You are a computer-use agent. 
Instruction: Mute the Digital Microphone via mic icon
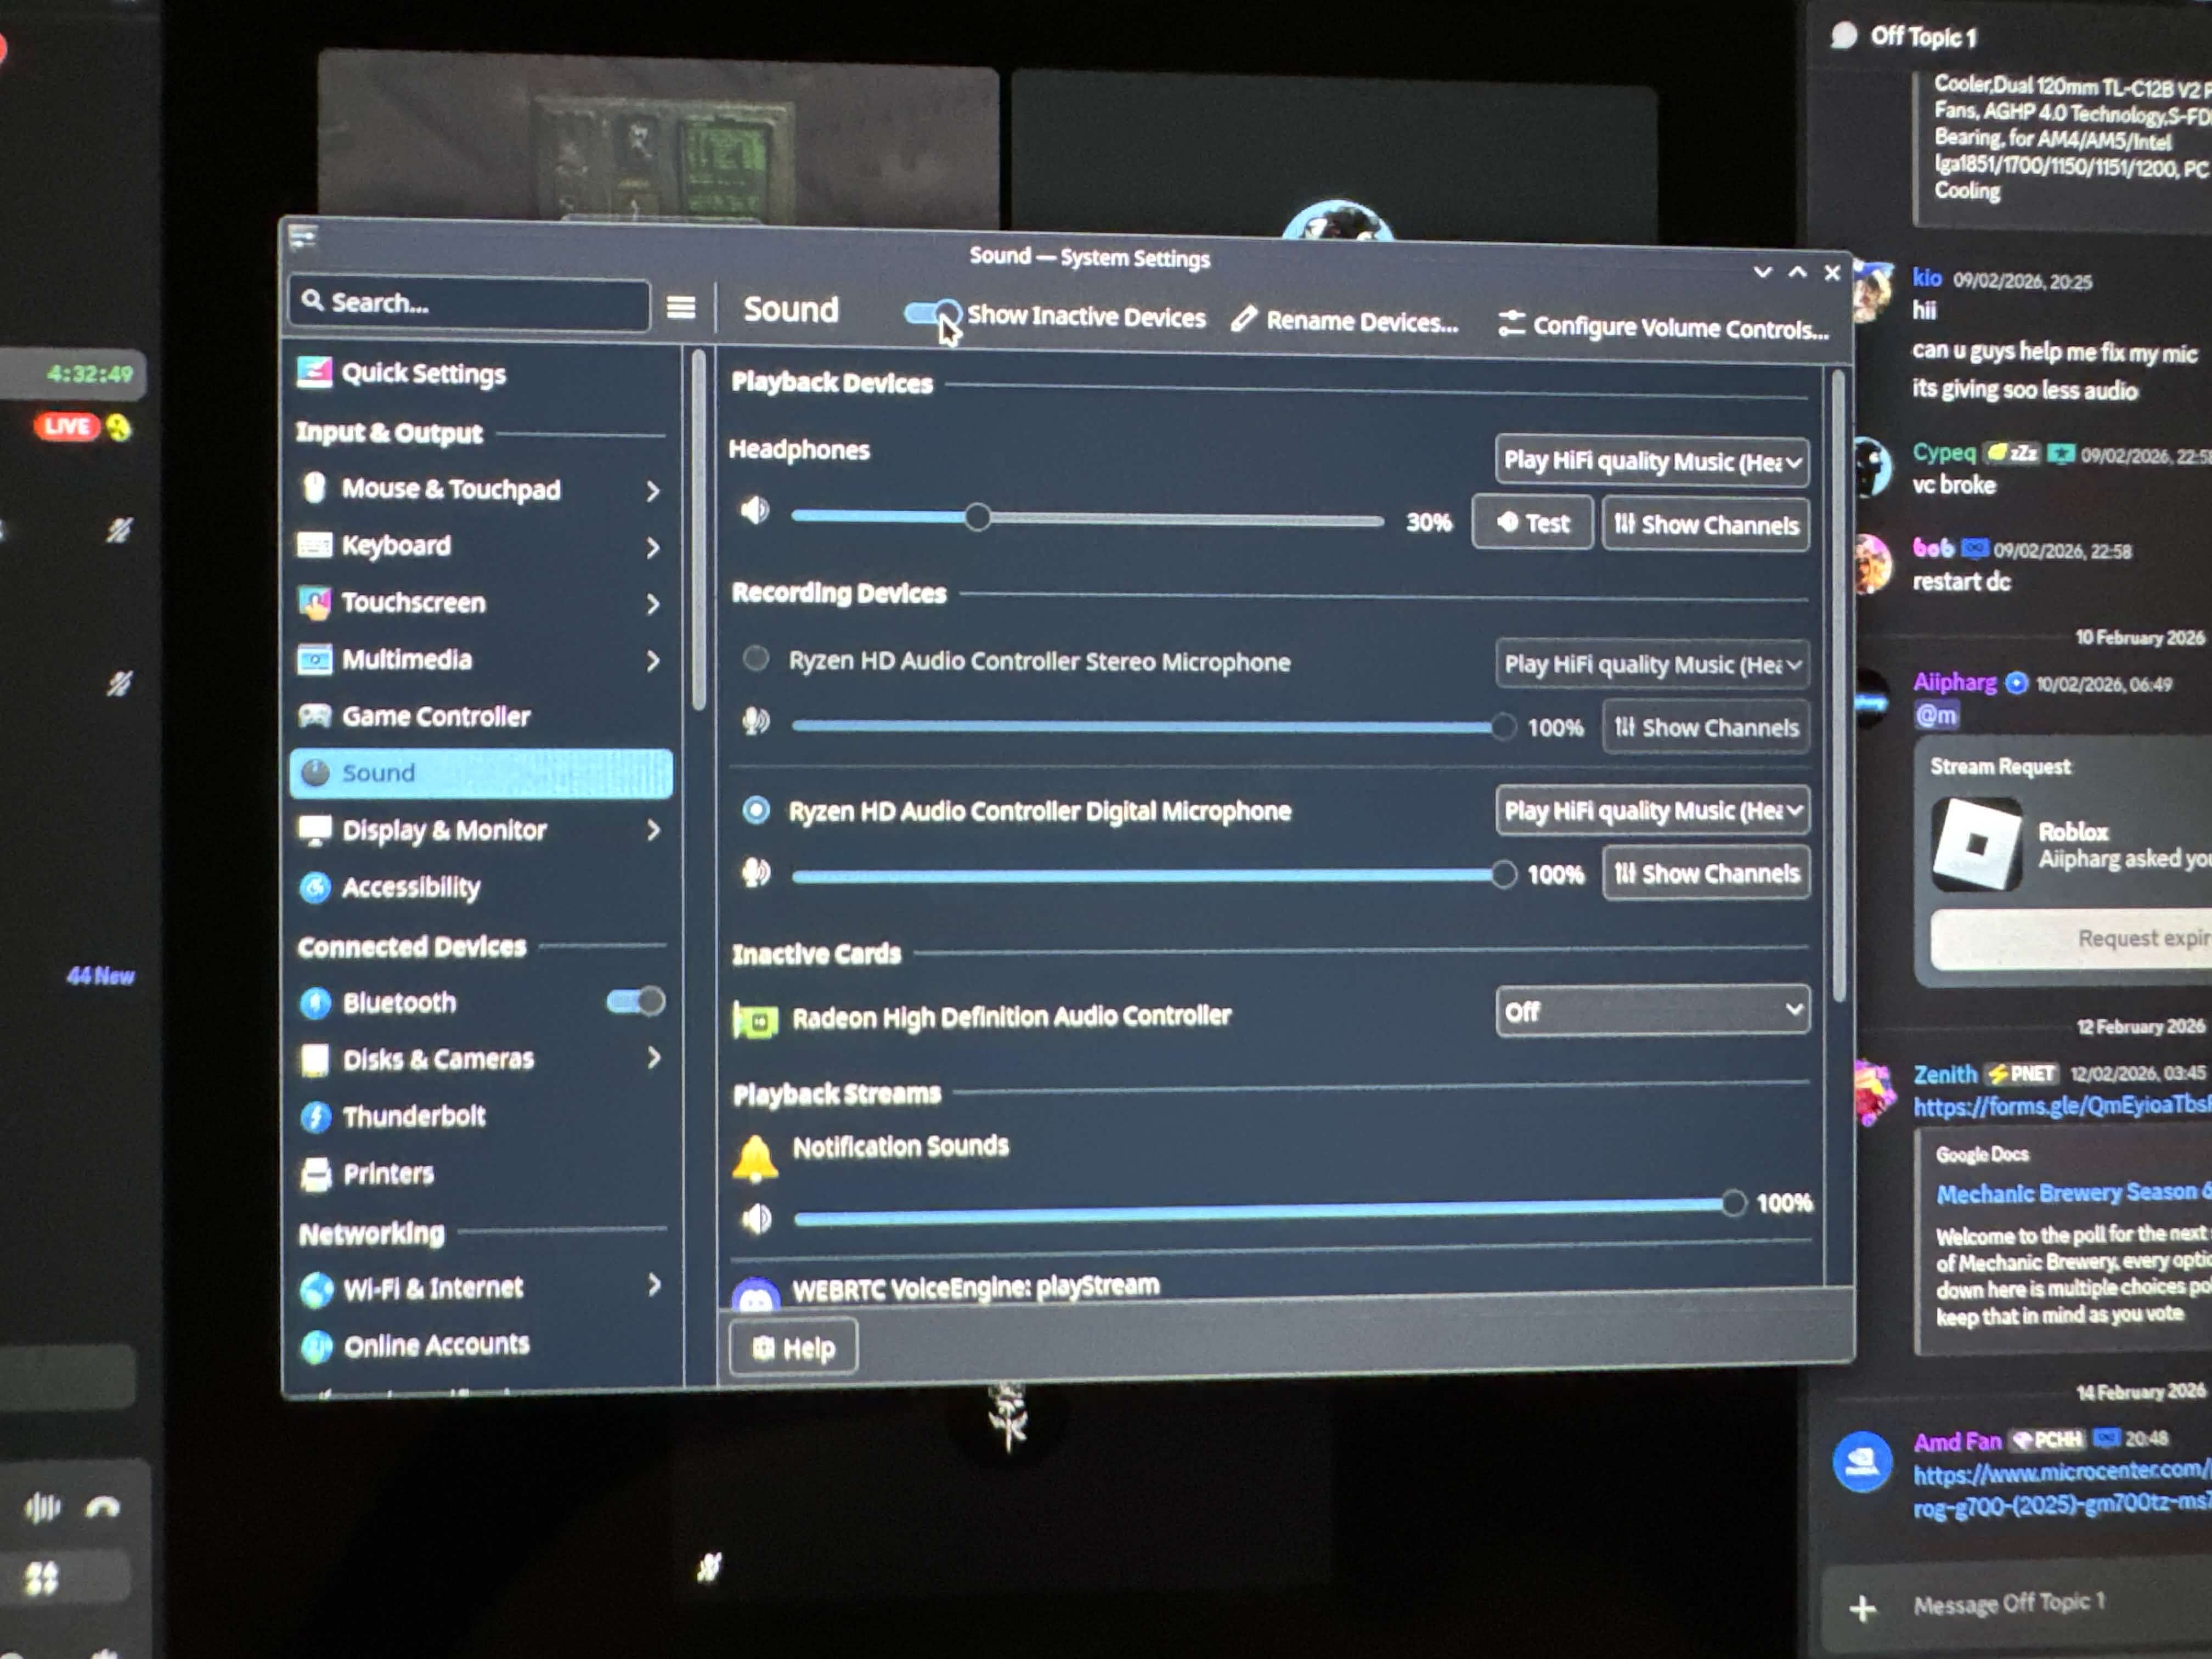pos(756,872)
